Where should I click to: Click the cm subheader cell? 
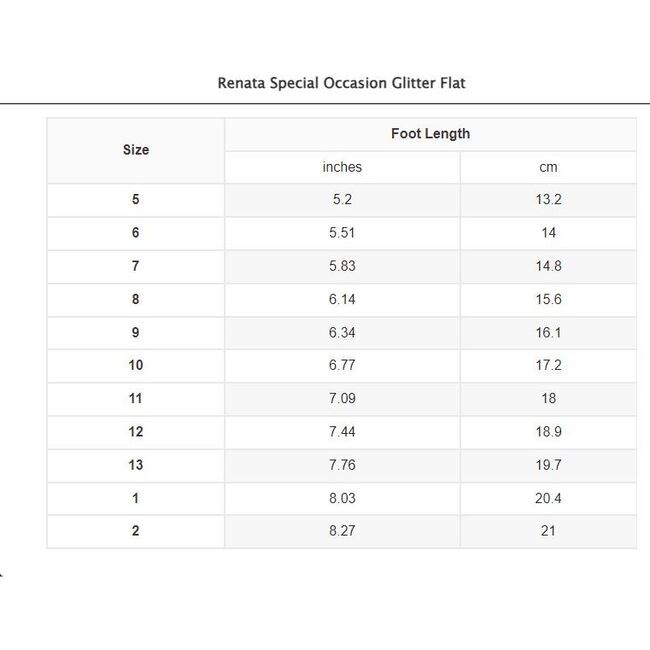tap(548, 167)
